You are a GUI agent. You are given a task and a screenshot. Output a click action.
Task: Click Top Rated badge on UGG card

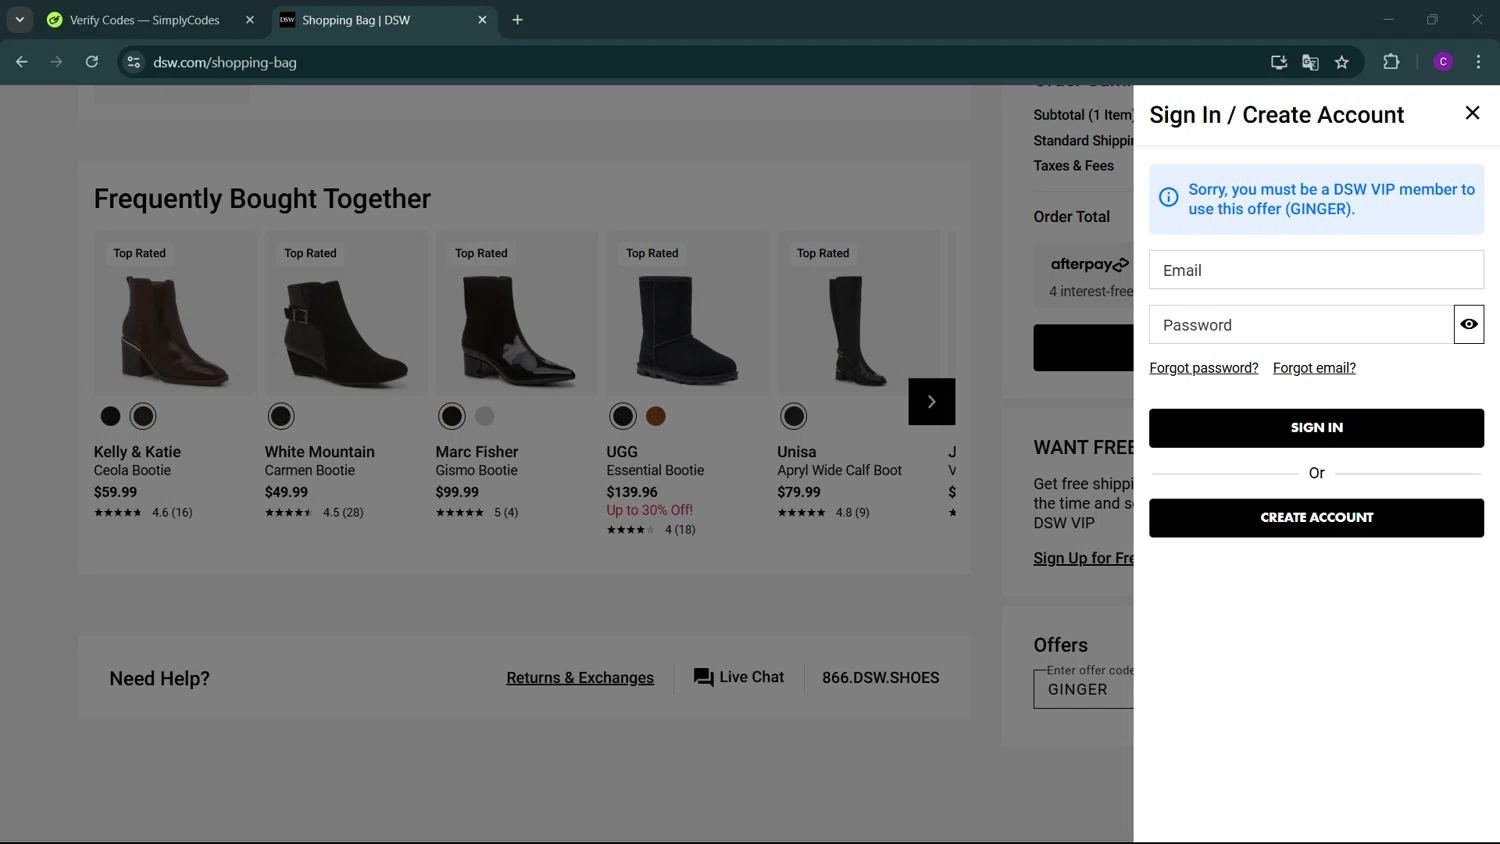tap(652, 253)
